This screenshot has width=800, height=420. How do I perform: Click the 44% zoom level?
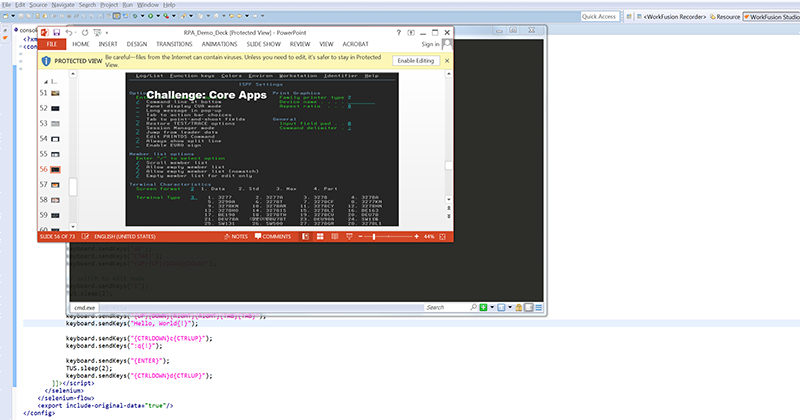click(x=429, y=236)
